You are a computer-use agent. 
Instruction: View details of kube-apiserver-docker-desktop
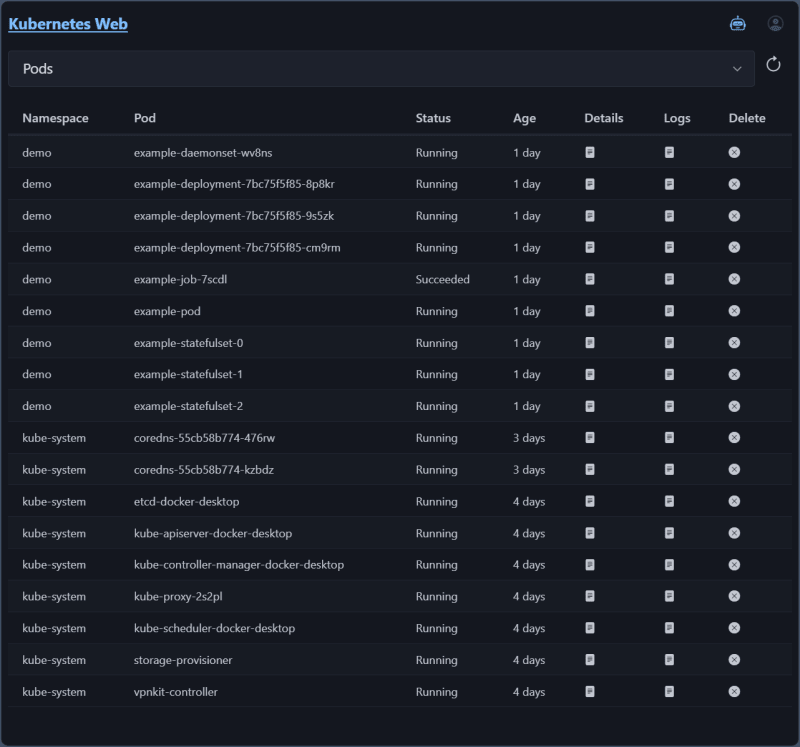click(590, 533)
